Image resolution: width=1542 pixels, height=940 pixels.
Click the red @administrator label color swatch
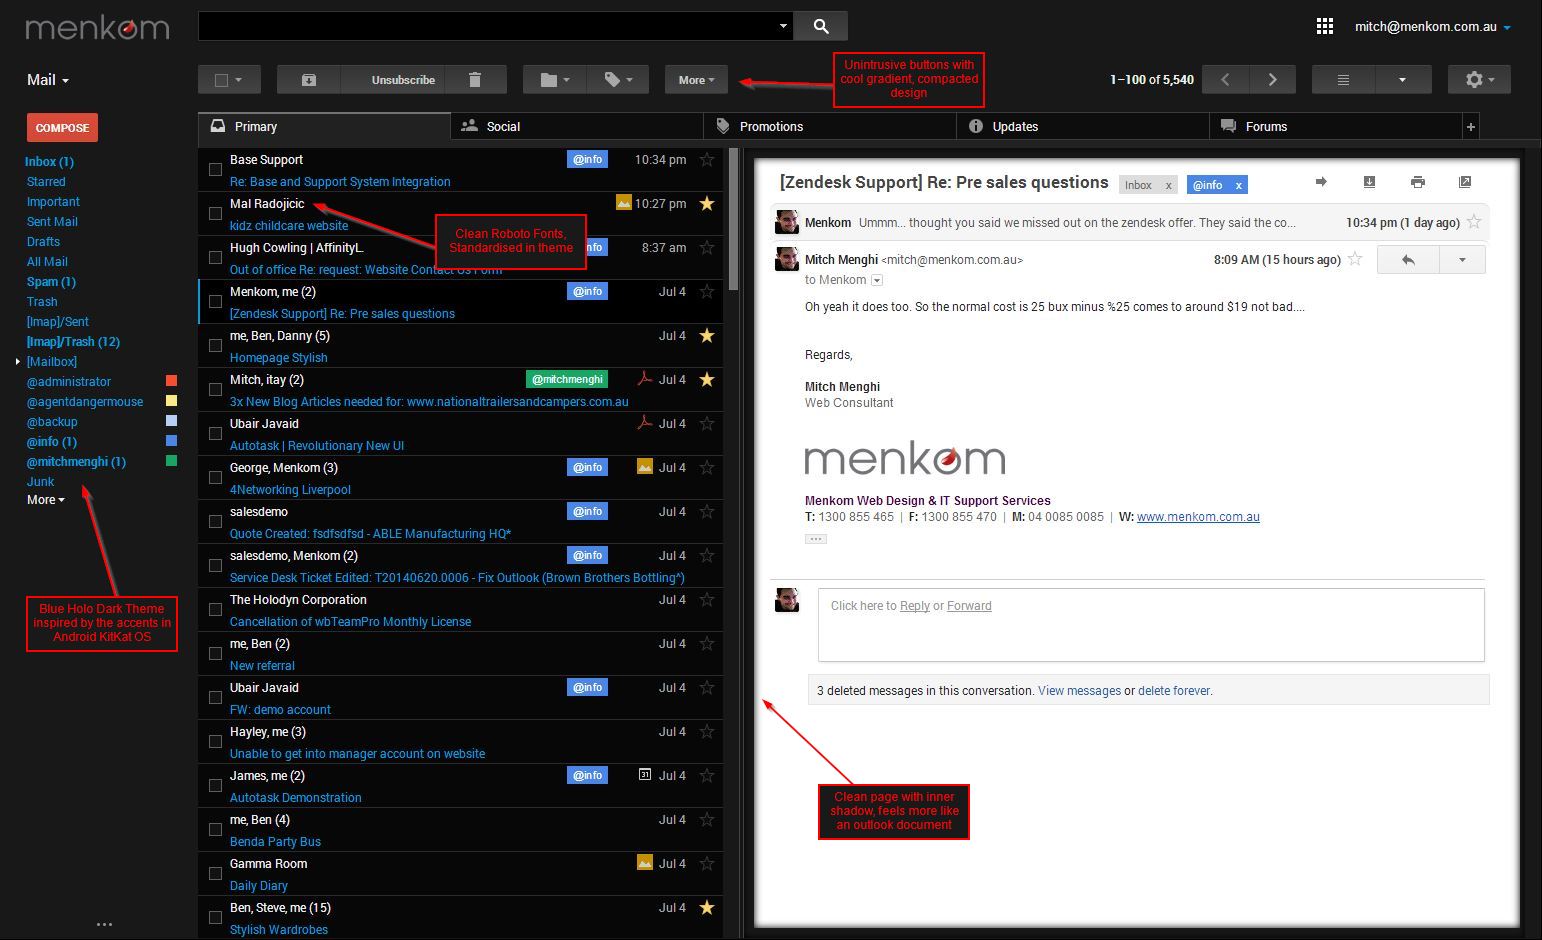pos(171,381)
